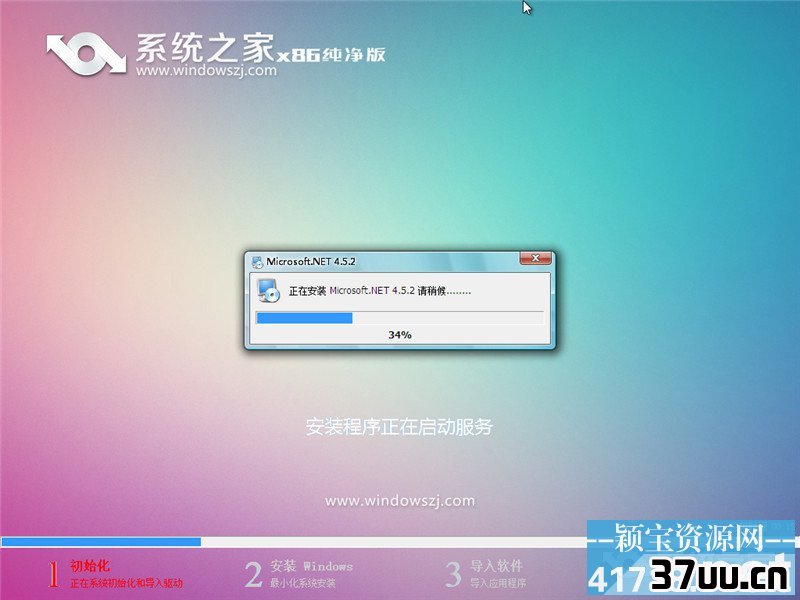The height and width of the screenshot is (600, 800).
Task: Click the x86纯净版 label
Action: 331,55
